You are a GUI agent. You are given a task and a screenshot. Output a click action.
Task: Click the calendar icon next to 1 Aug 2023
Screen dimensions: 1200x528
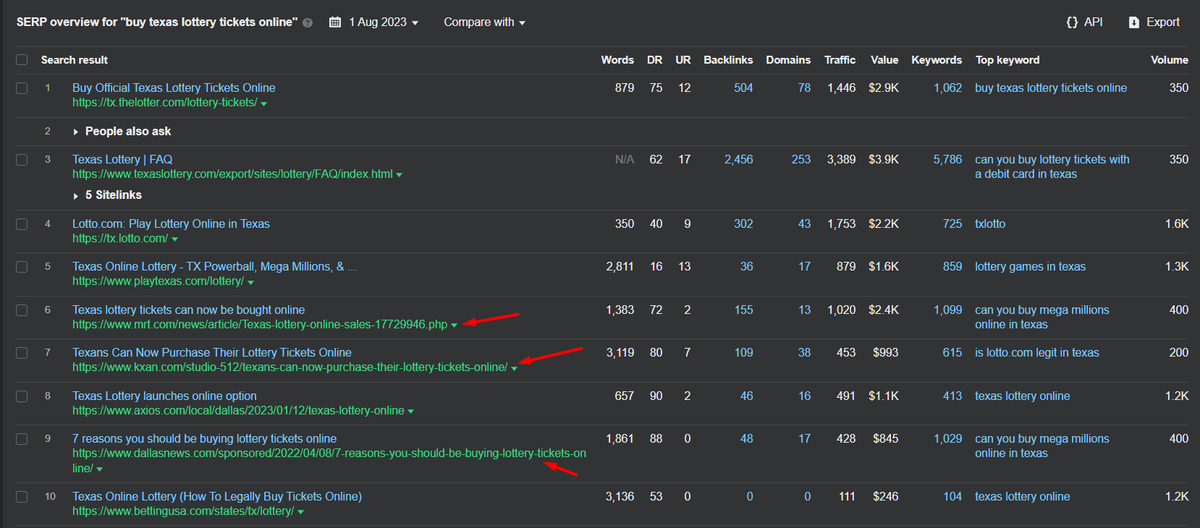click(x=336, y=22)
